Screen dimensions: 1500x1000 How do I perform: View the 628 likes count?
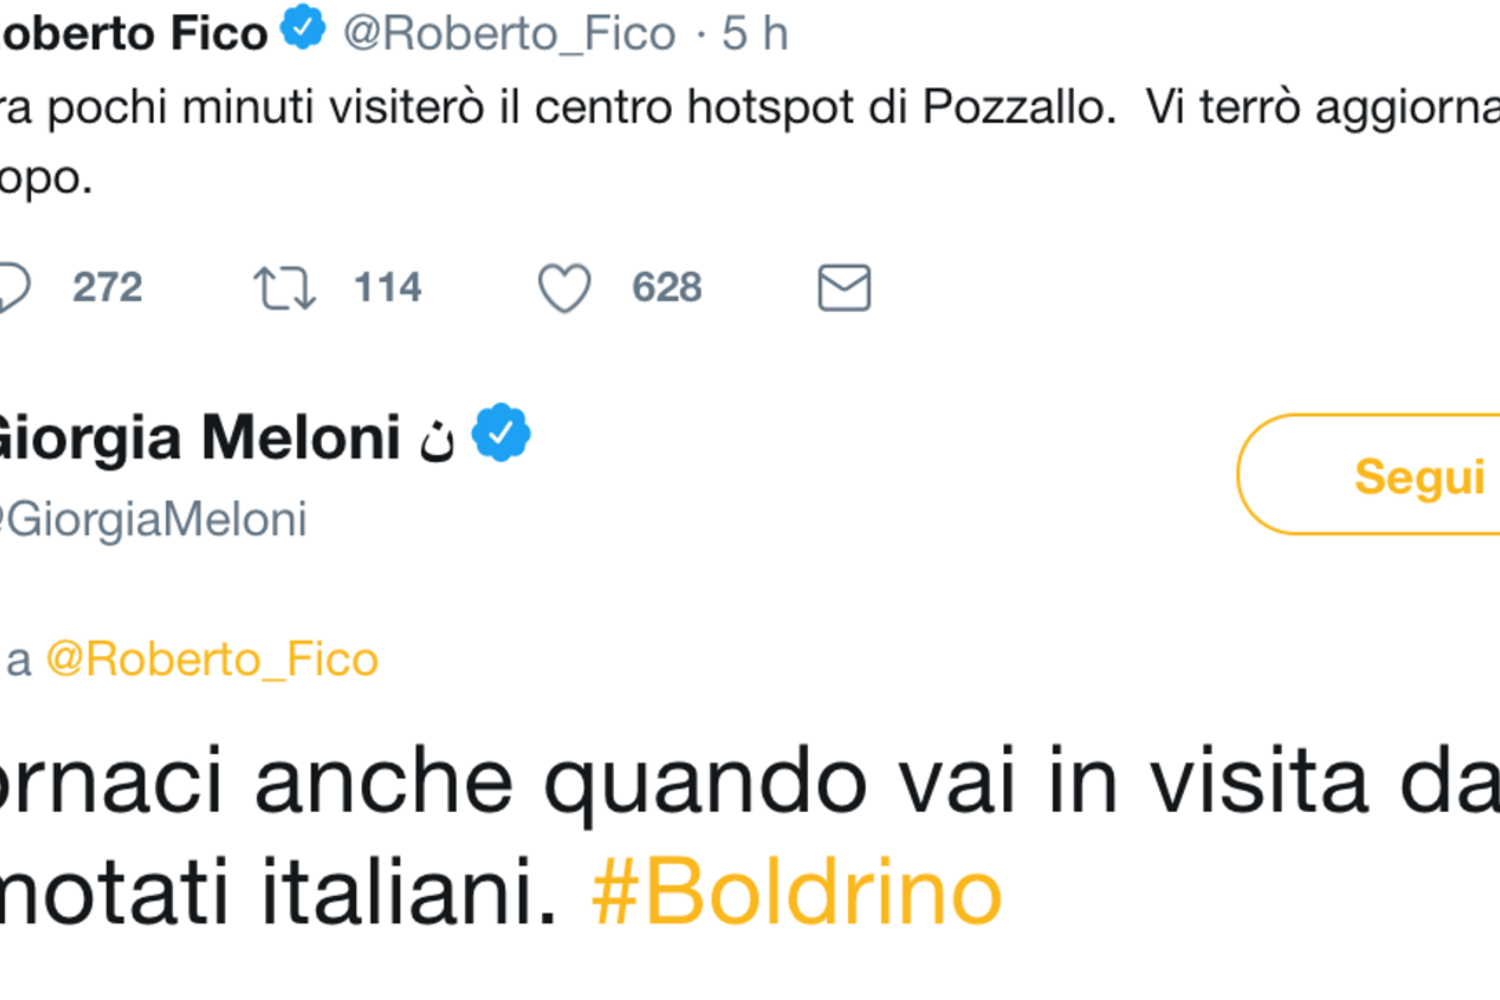pos(667,288)
